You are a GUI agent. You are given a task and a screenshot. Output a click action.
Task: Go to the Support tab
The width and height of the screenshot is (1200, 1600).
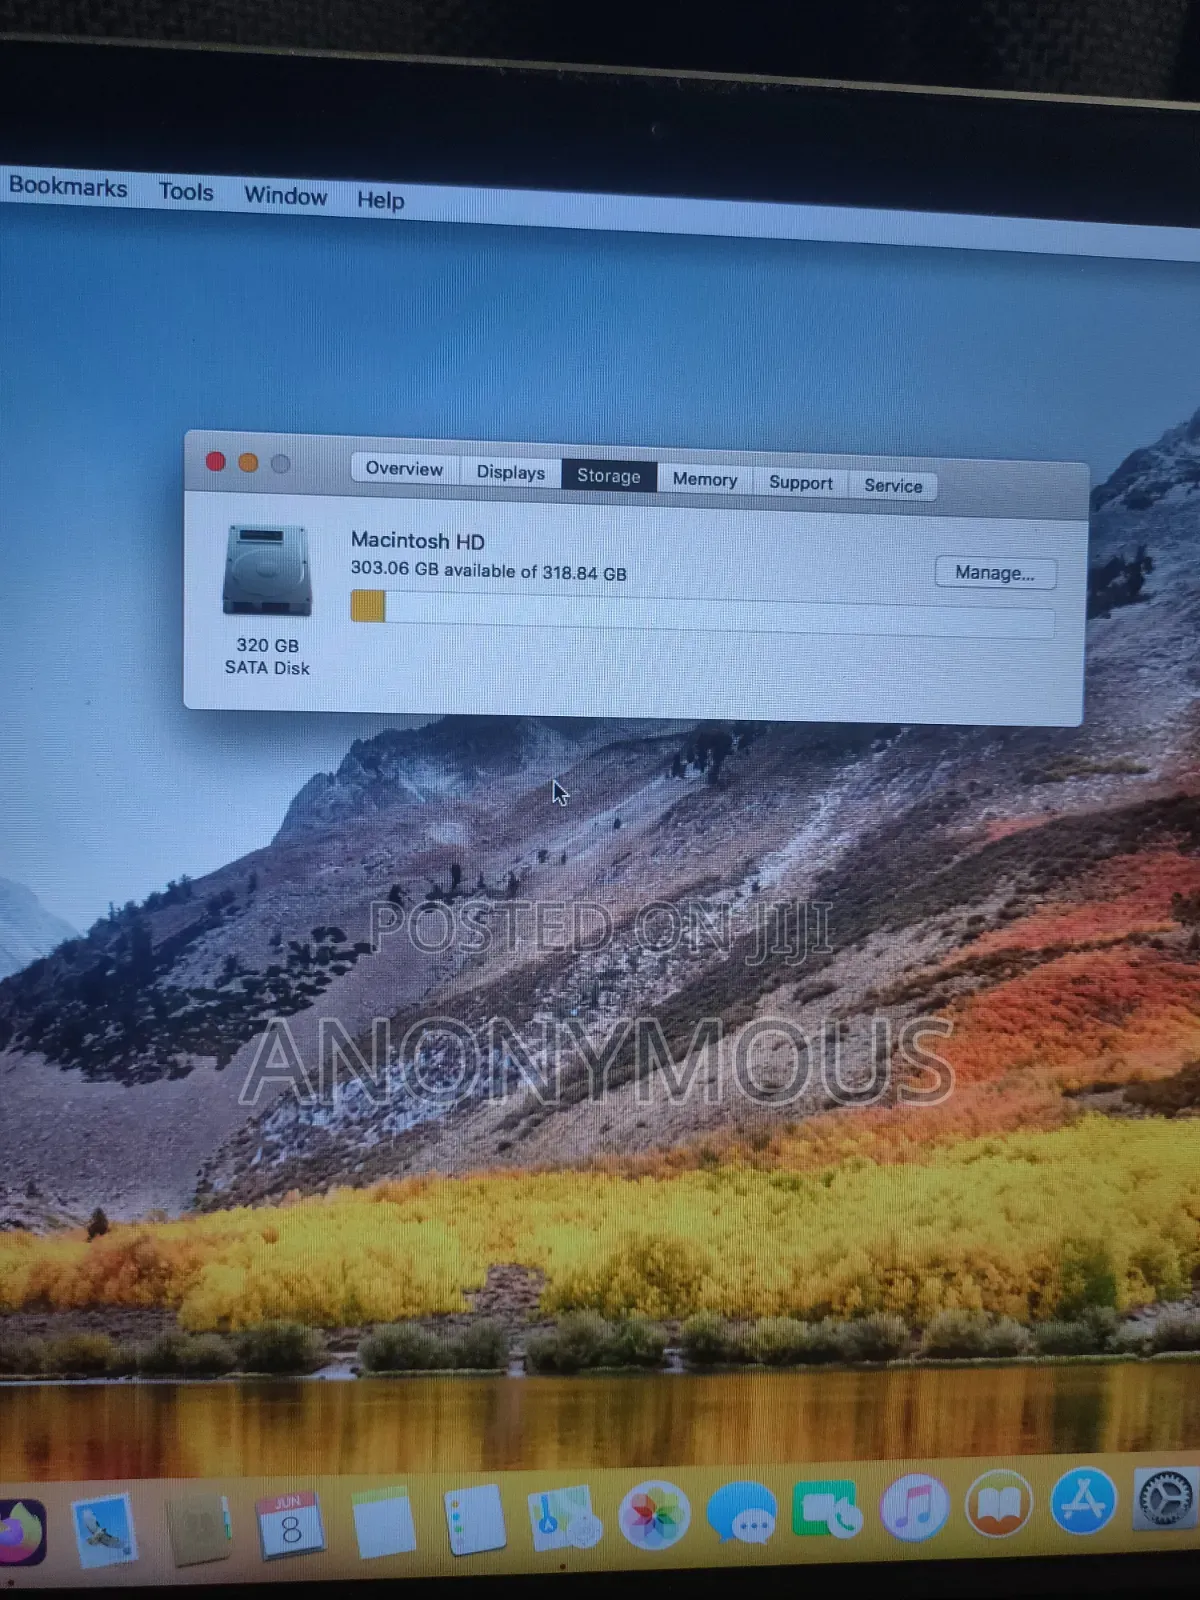coord(801,482)
